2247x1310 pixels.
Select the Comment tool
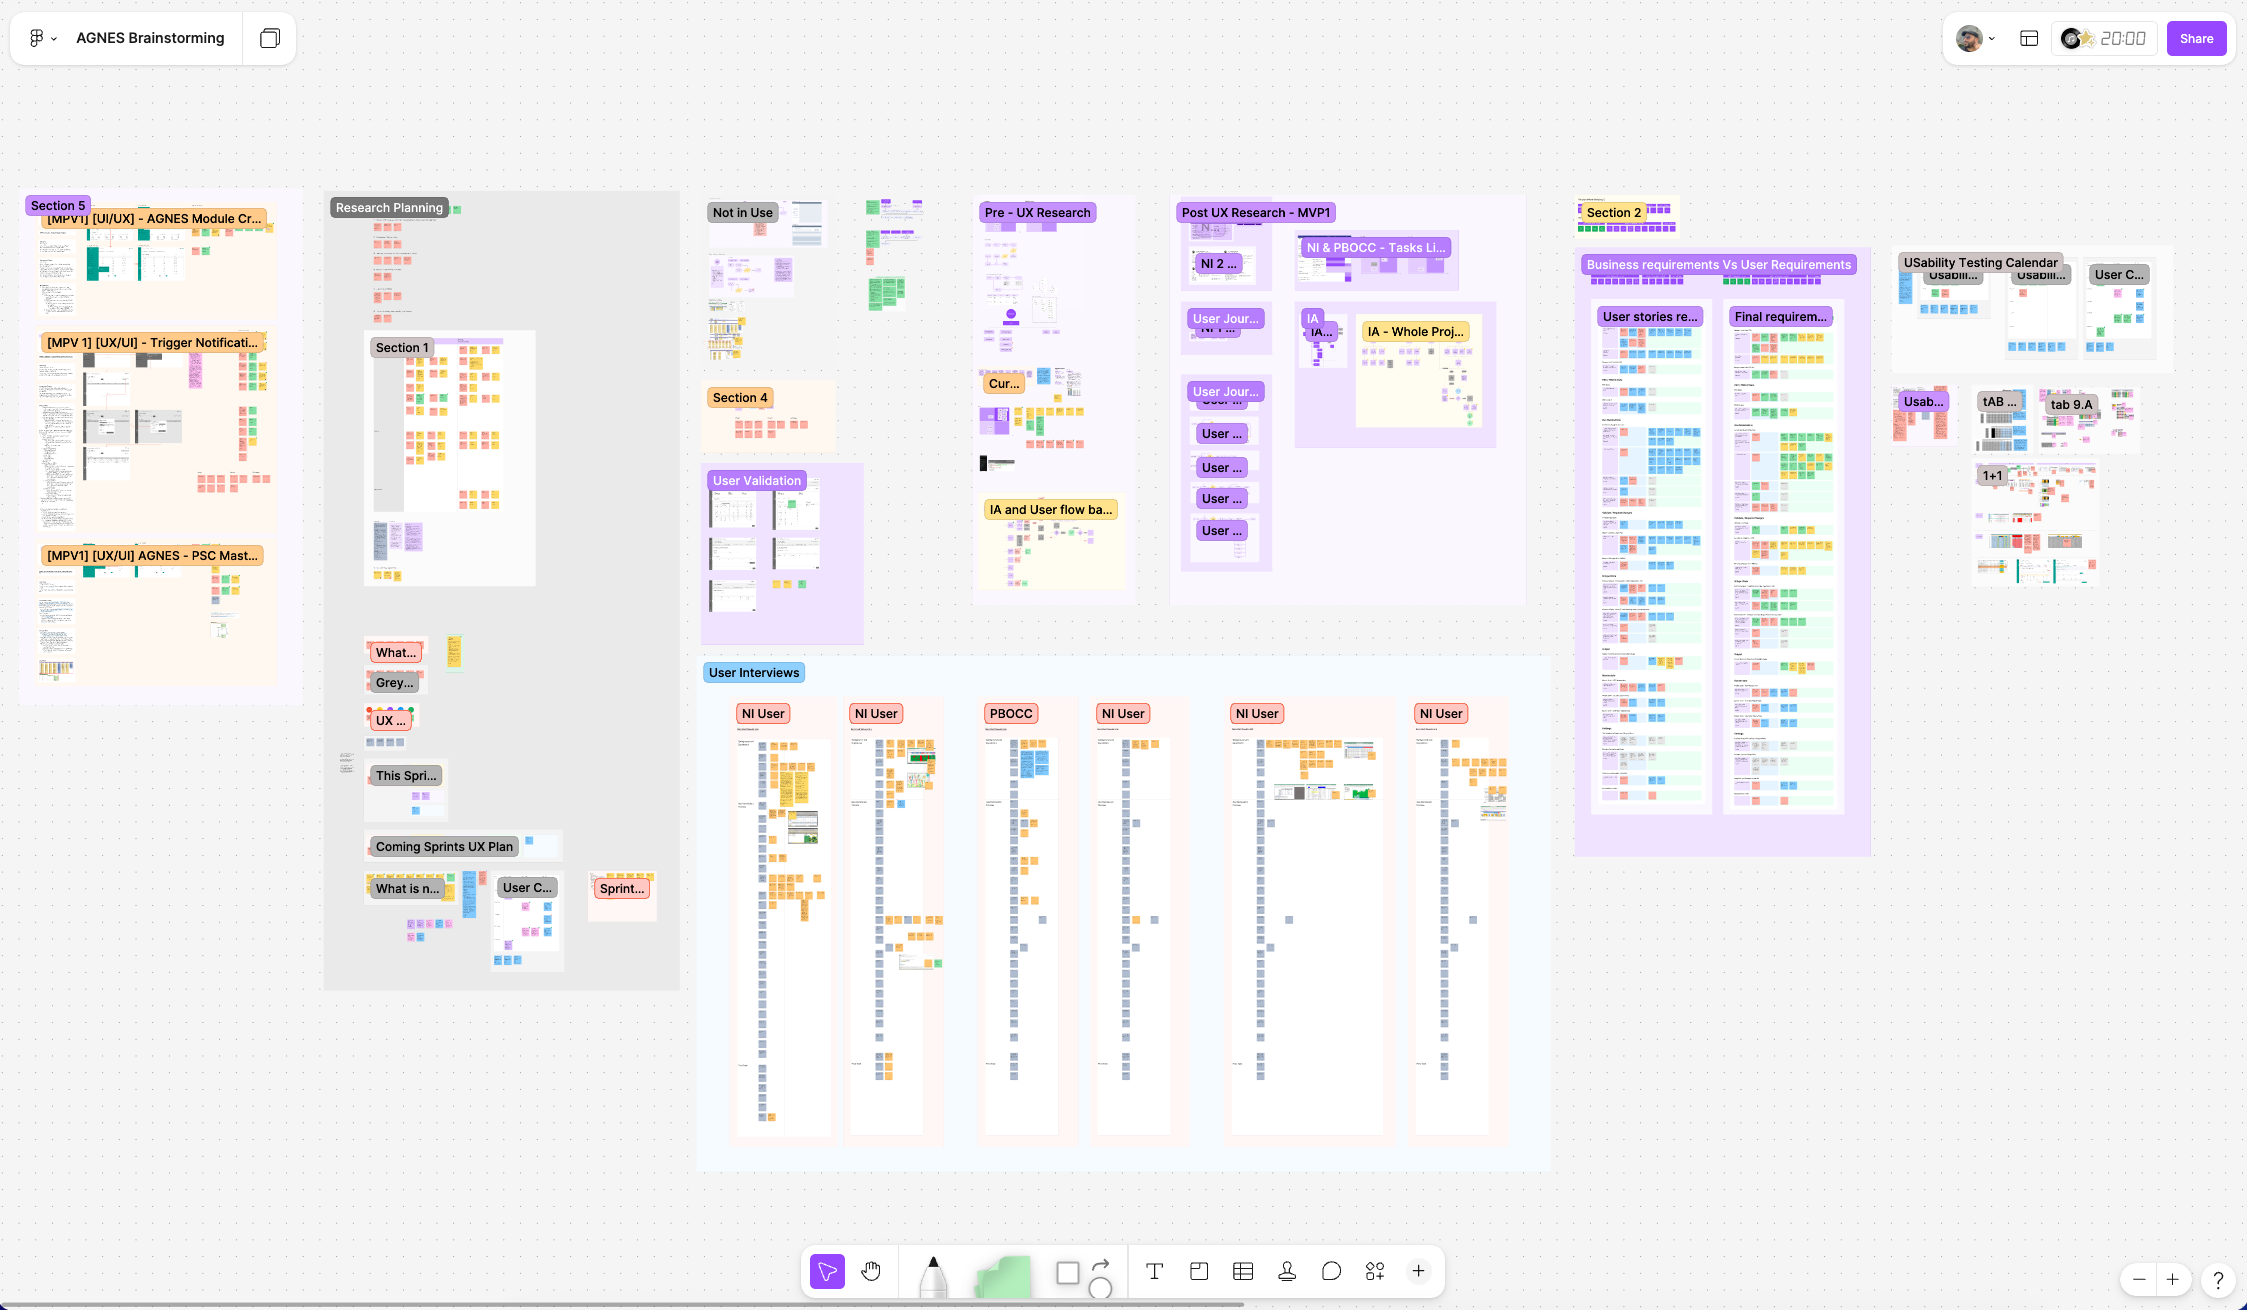(1331, 1271)
